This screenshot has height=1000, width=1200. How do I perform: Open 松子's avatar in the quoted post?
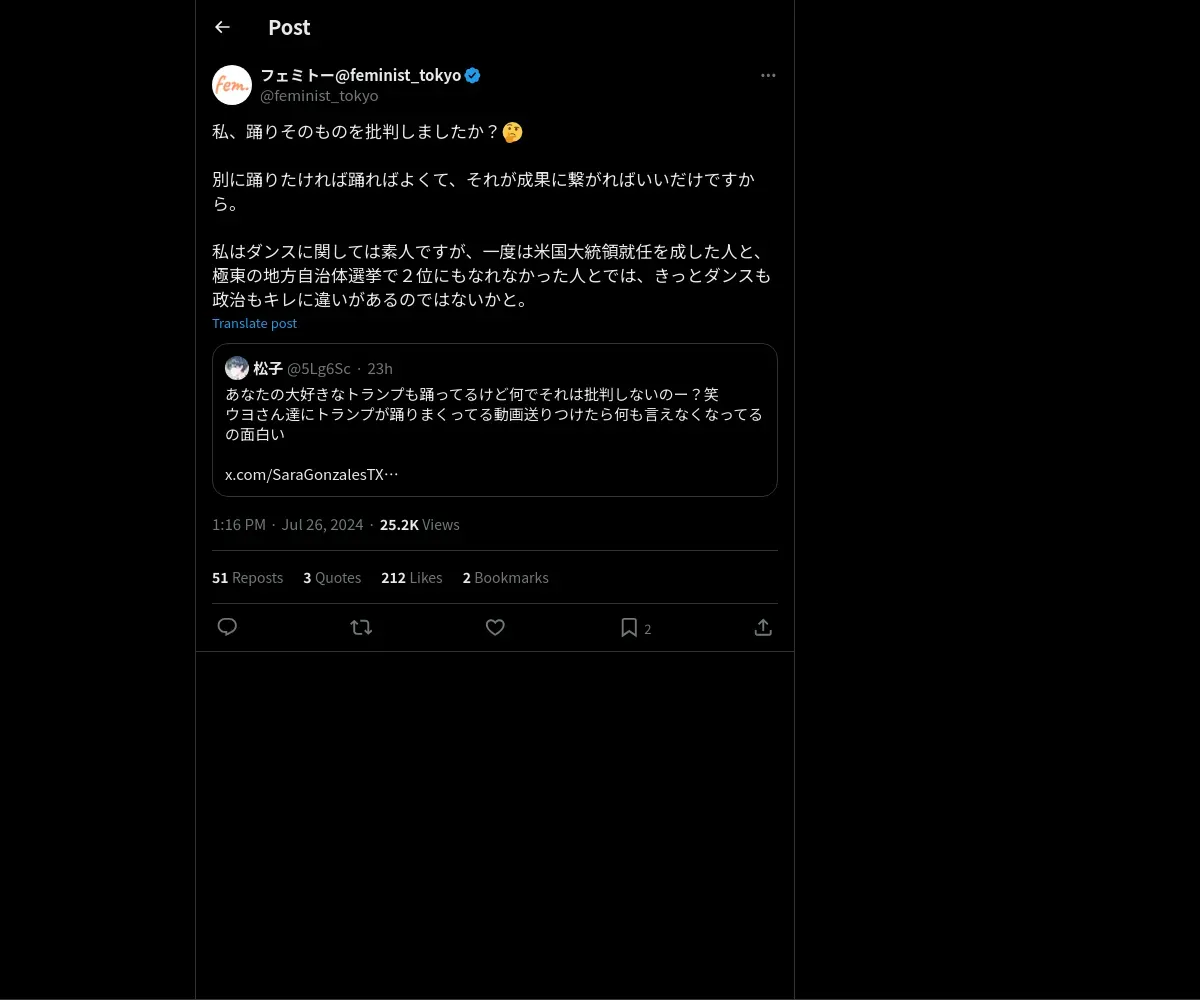pos(237,368)
